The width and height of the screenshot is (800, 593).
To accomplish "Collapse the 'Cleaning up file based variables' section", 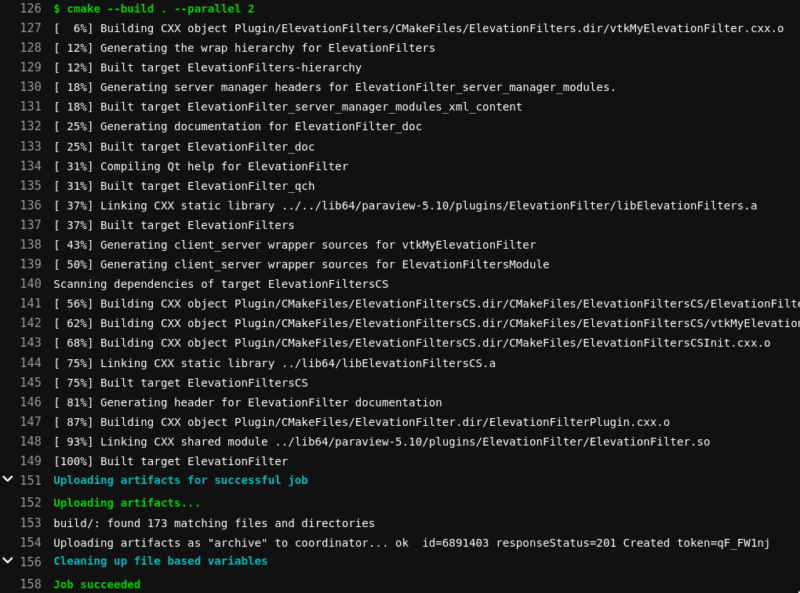I will 10,561.
